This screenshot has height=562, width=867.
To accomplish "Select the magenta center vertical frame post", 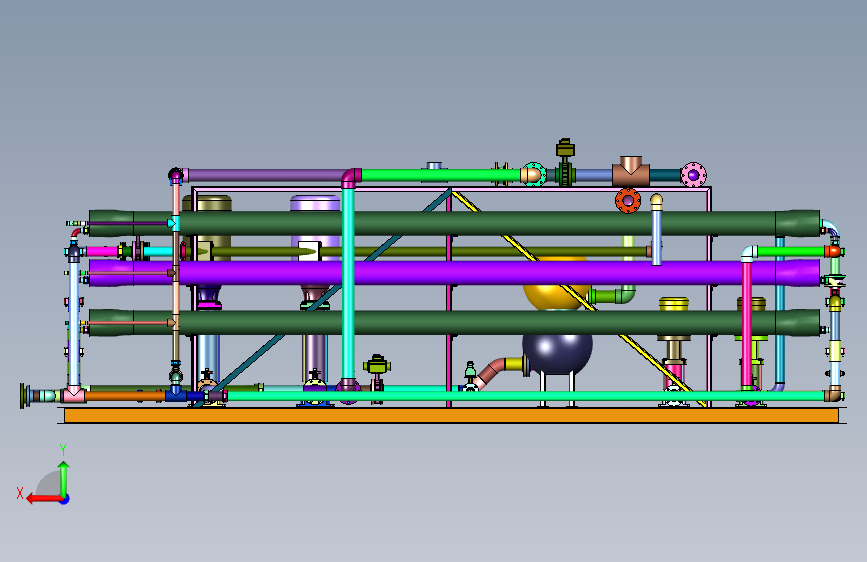I will click(x=448, y=299).
